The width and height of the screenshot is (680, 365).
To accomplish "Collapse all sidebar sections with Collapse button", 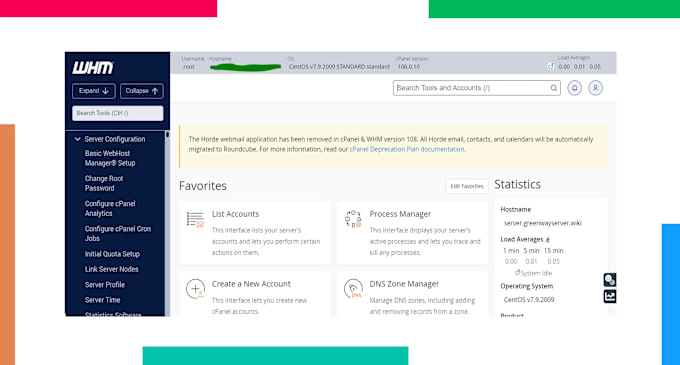I will click(142, 91).
